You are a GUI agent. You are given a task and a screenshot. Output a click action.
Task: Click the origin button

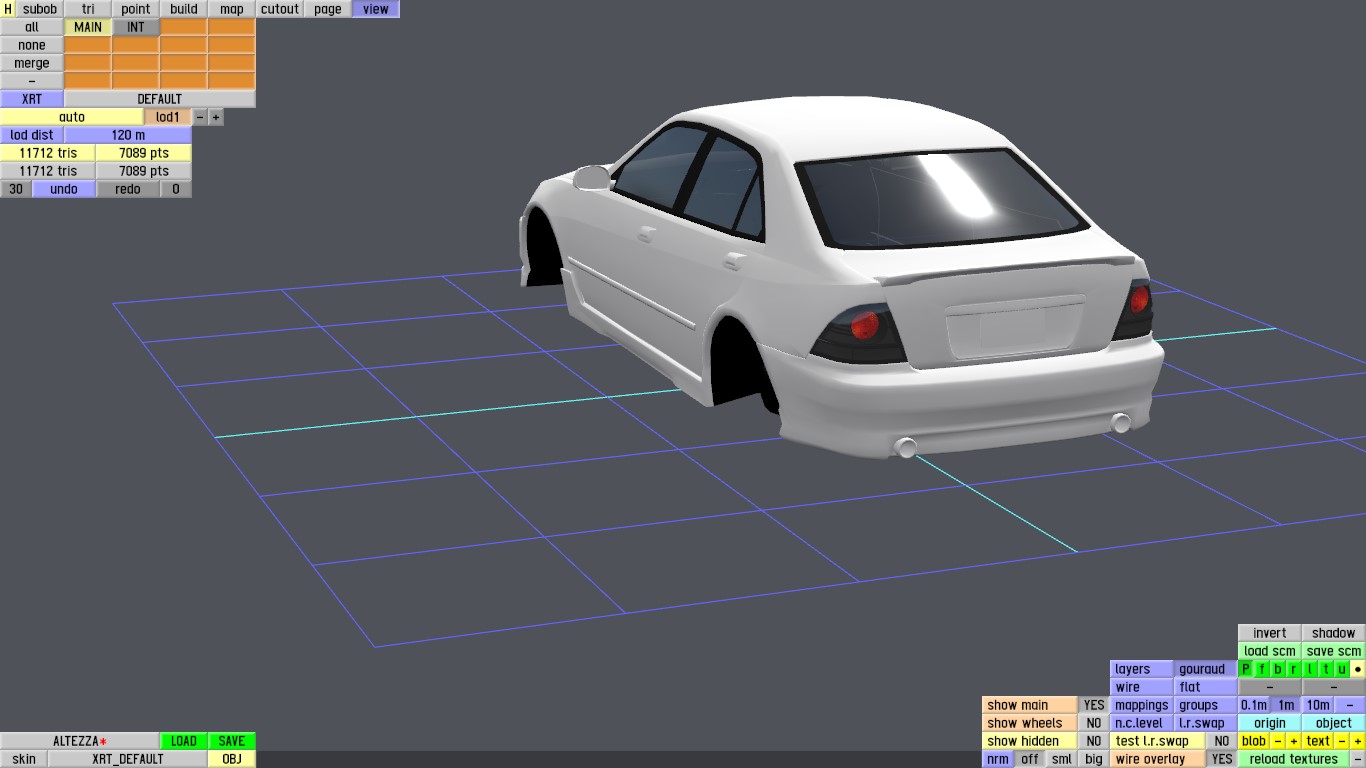[x=1270, y=723]
